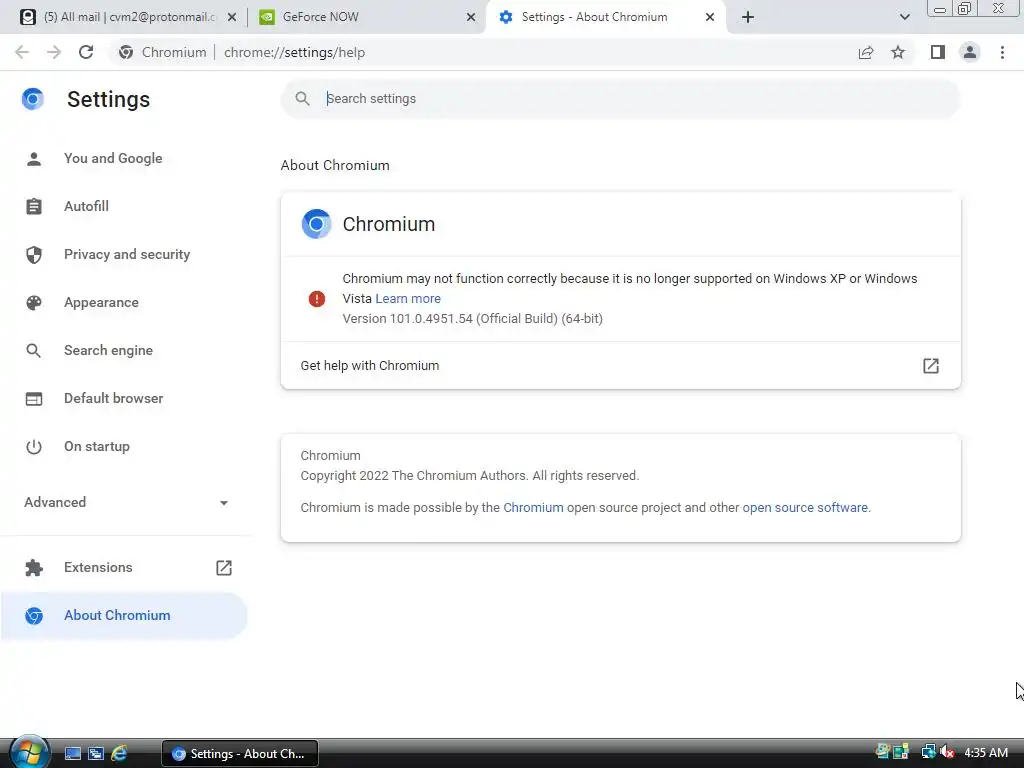Screen dimensions: 1024x768
Task: Click Show Desktop in quick launch
Action: point(72,754)
